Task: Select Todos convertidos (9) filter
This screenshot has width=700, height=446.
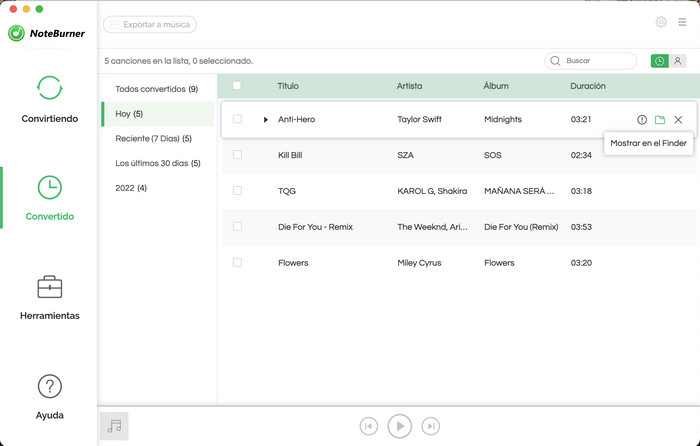Action: [157, 89]
